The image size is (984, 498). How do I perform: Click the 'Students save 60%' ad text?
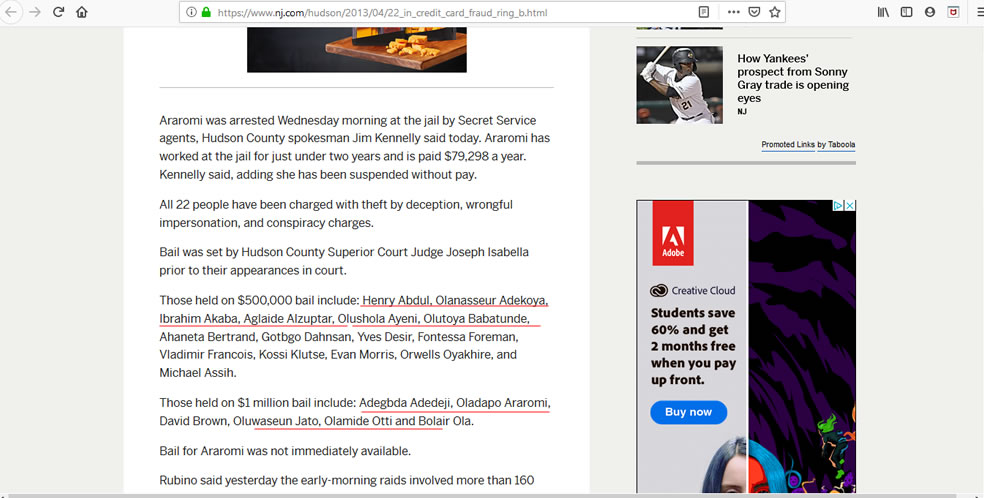click(693, 346)
